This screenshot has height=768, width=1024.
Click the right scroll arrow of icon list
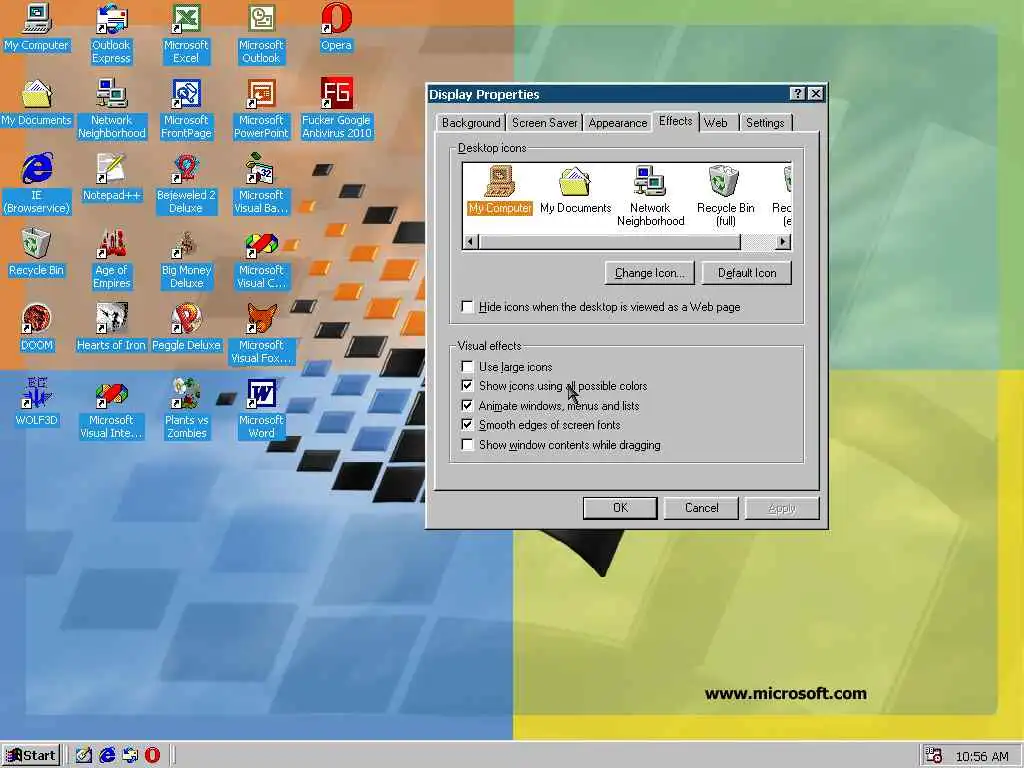(783, 242)
